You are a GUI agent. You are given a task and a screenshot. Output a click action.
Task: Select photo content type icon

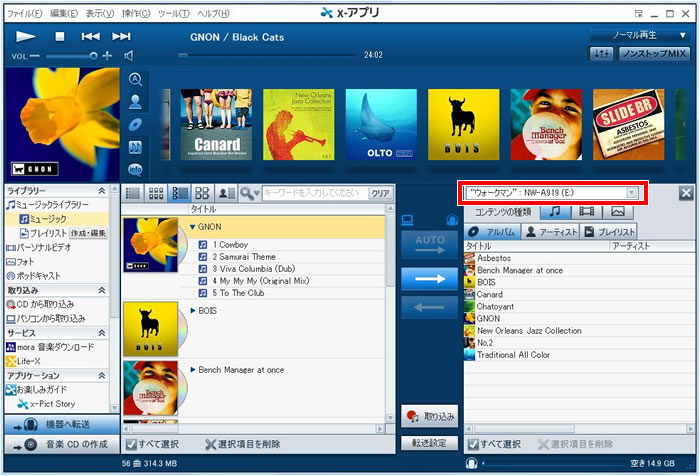618,212
